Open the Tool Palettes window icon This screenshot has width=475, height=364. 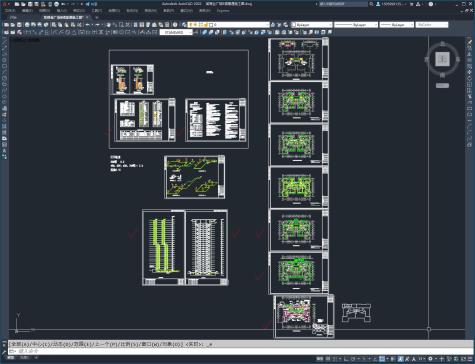(x=148, y=25)
